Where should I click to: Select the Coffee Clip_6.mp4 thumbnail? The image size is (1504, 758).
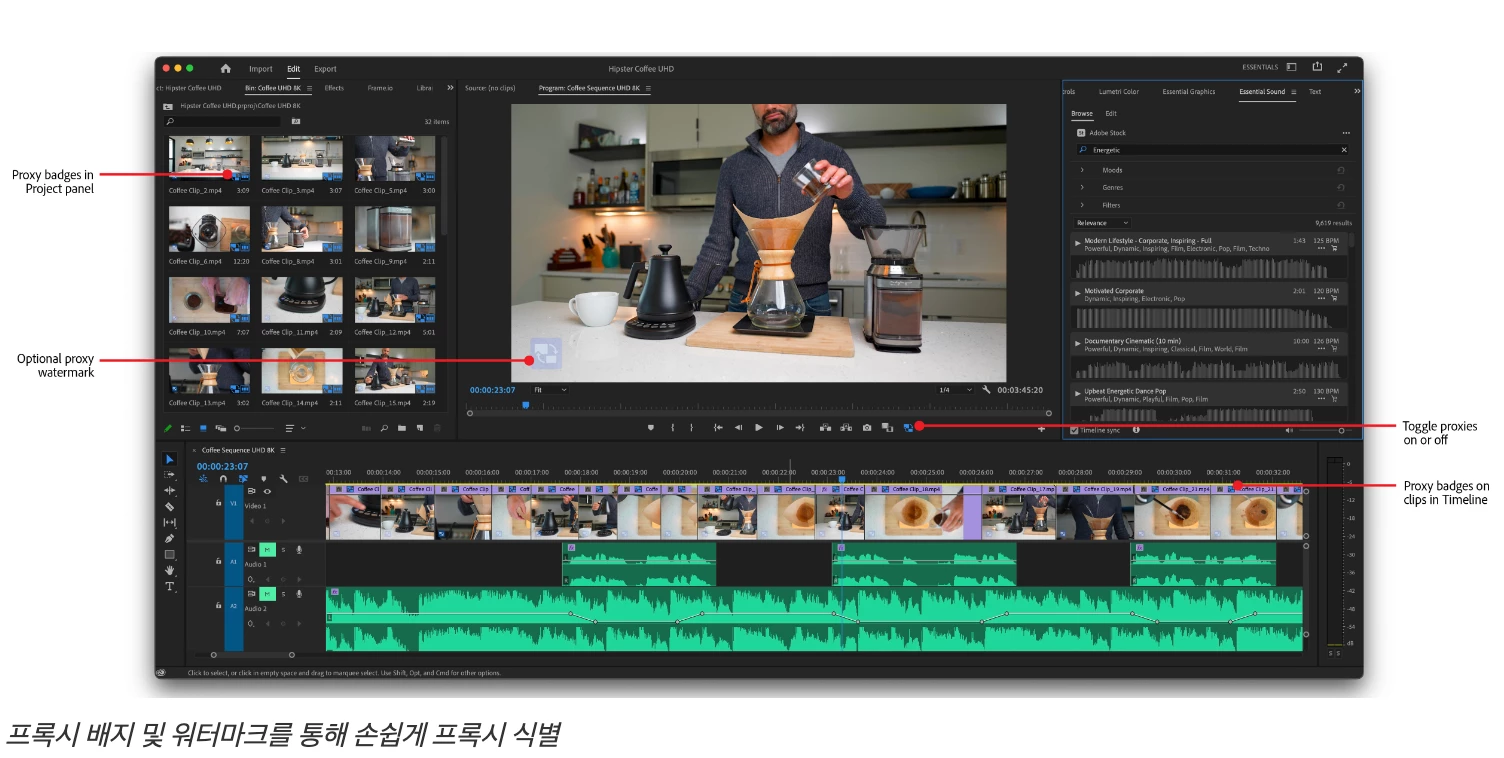click(209, 229)
